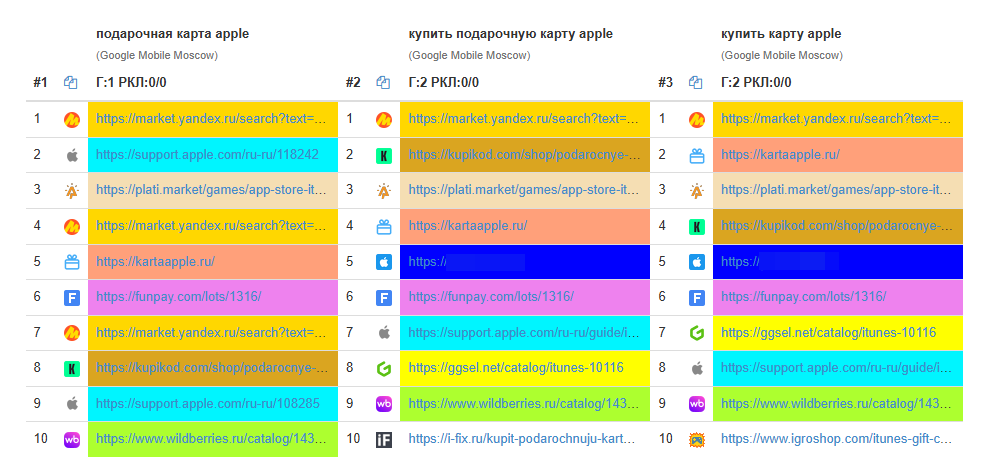Click FunPay favicon in column #1 row 6
This screenshot has height=471, width=1004.
(72, 298)
